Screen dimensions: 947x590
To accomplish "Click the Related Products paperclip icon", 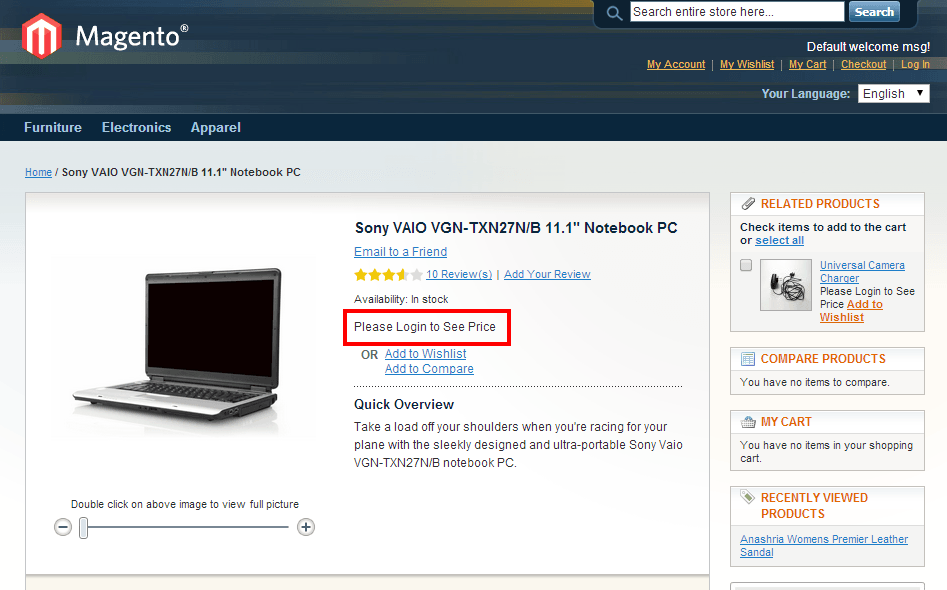I will (748, 204).
